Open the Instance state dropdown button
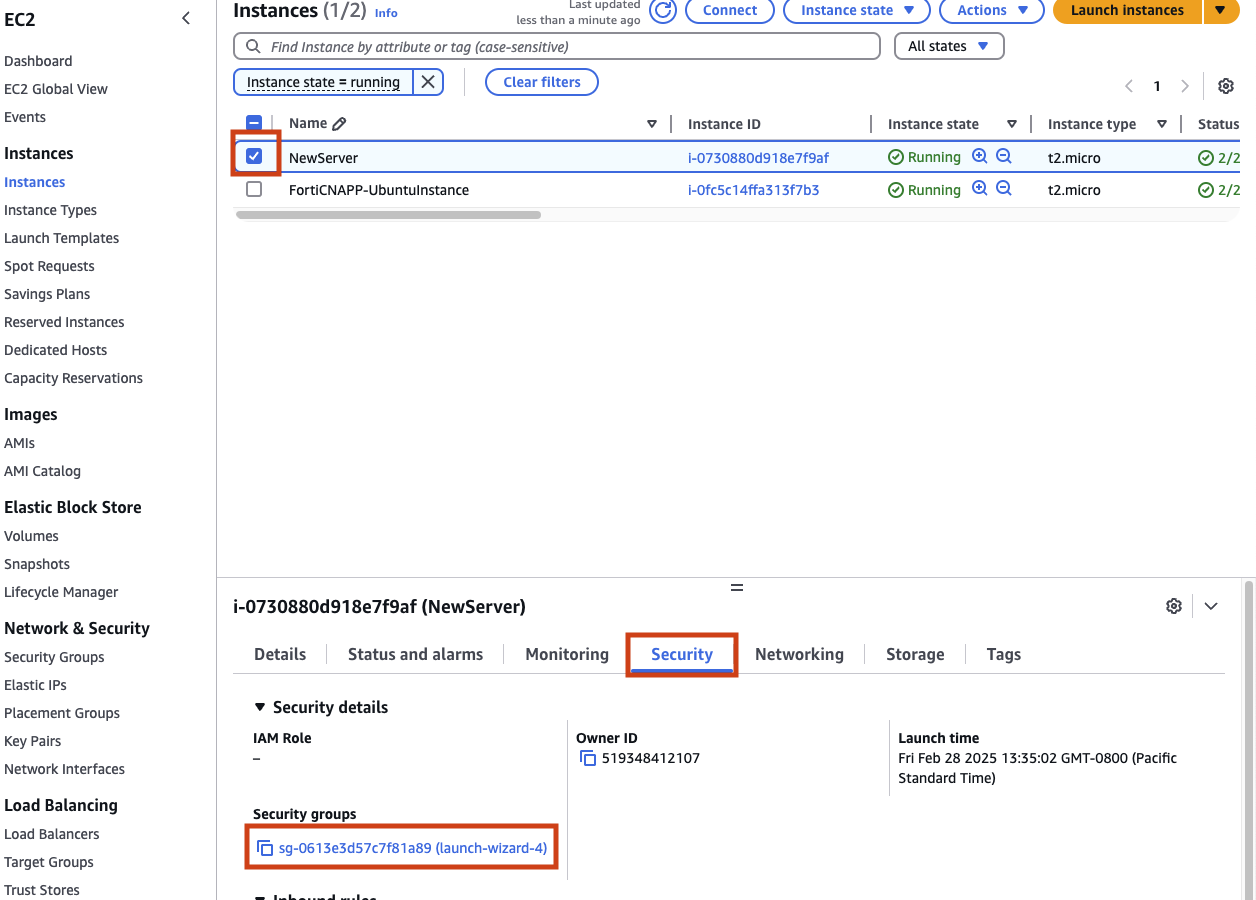The image size is (1256, 900). 857,11
